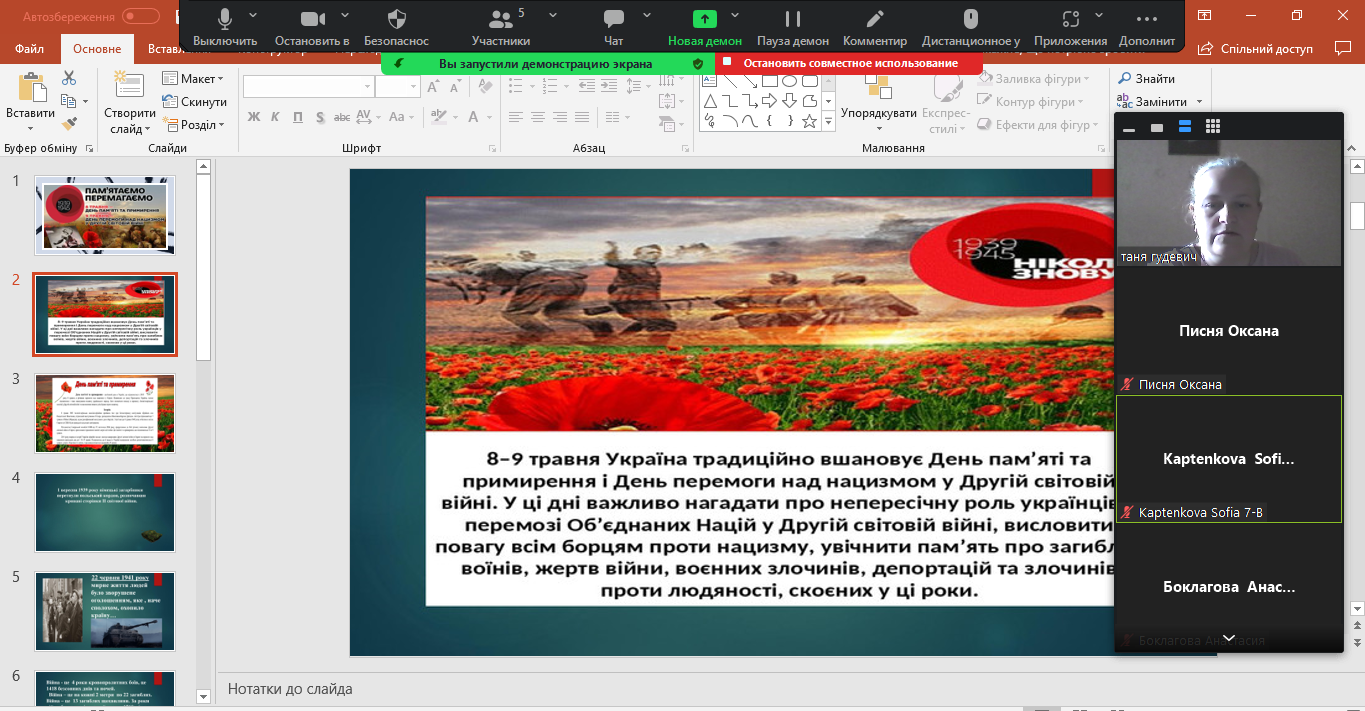Switch Zoom video panel to gallery grid view
This screenshot has height=711, width=1365.
tap(1213, 127)
